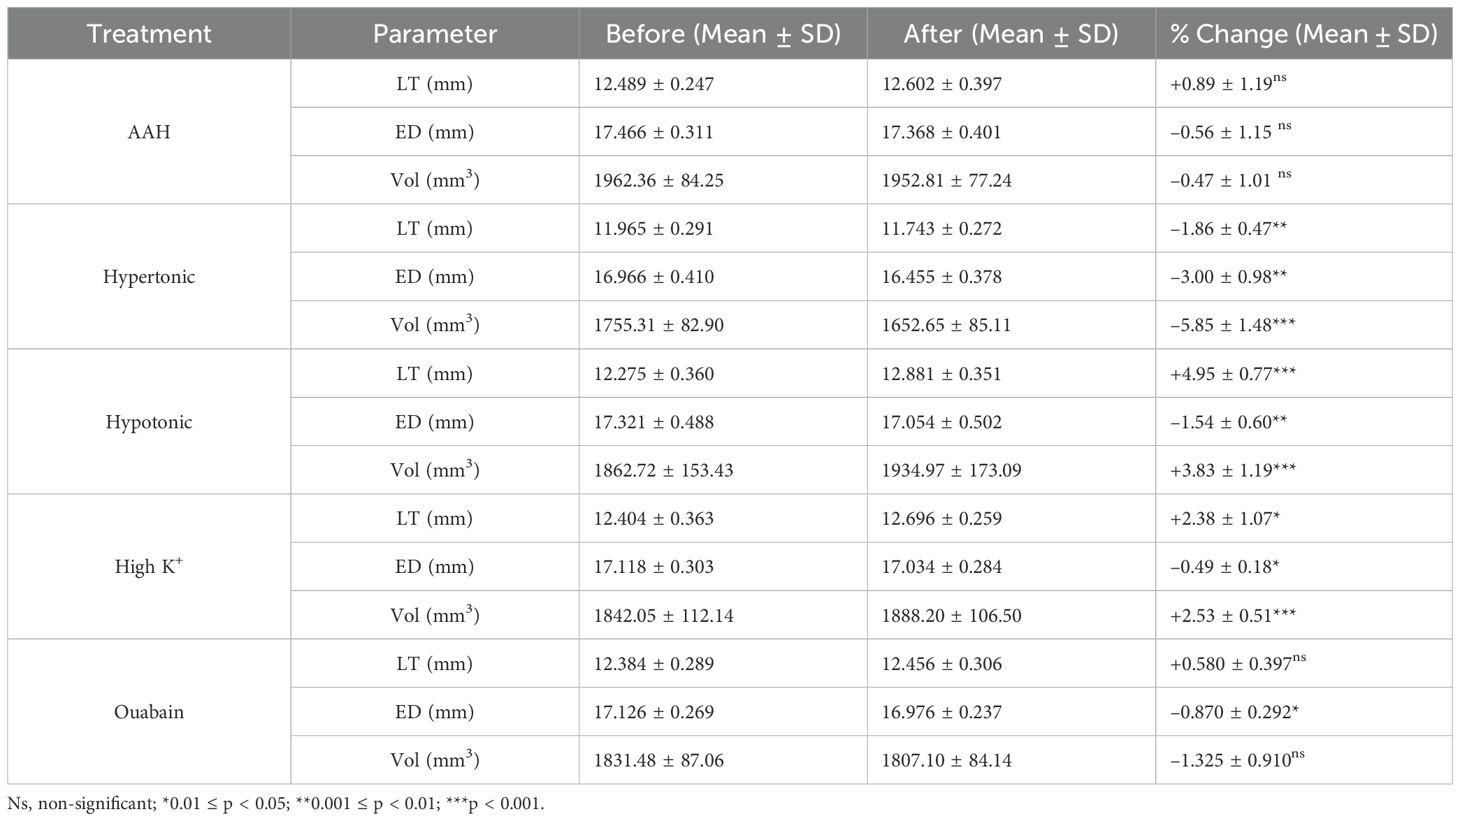Click the 17.118 ± 0.303 cell
The image size is (1460, 821).
point(653,567)
